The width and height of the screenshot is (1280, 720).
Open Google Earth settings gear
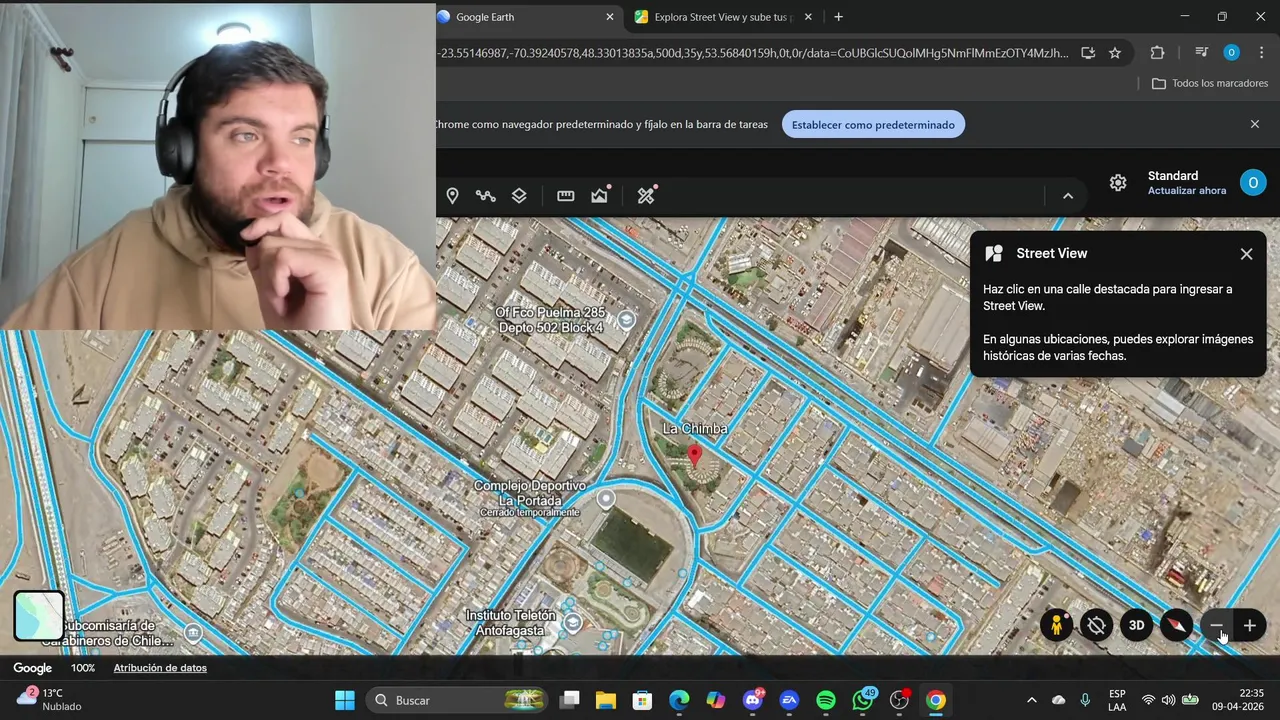(1118, 183)
